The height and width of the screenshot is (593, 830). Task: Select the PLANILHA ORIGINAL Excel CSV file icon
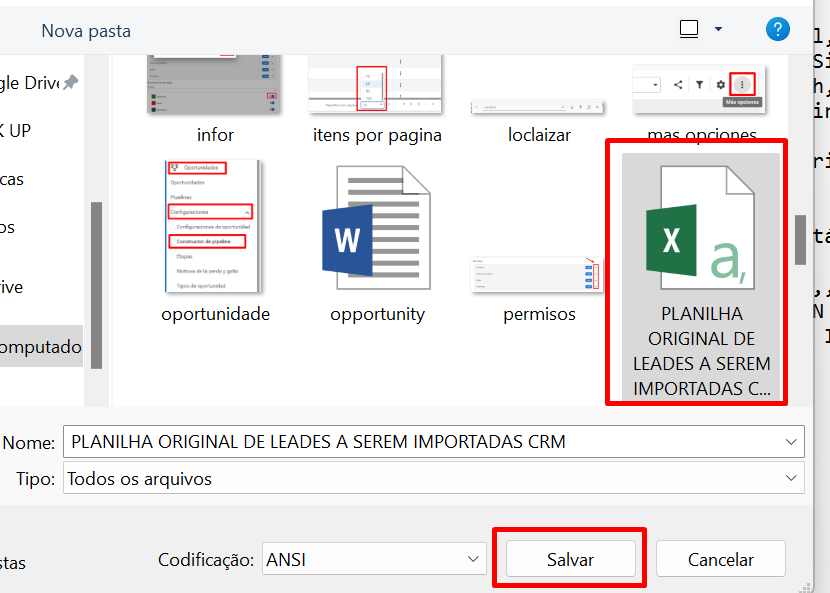tap(700, 228)
